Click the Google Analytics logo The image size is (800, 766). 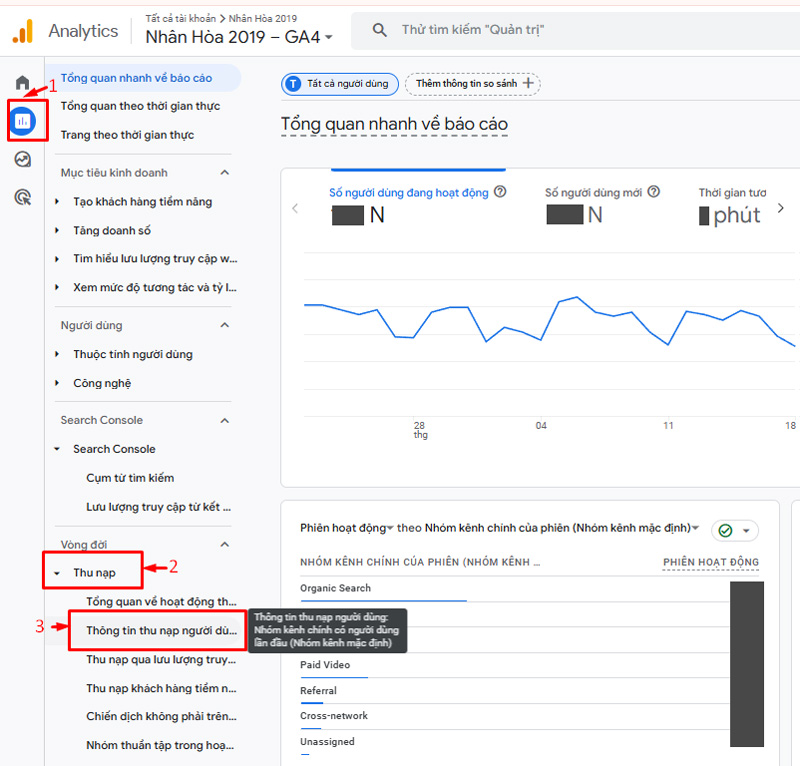(x=20, y=31)
